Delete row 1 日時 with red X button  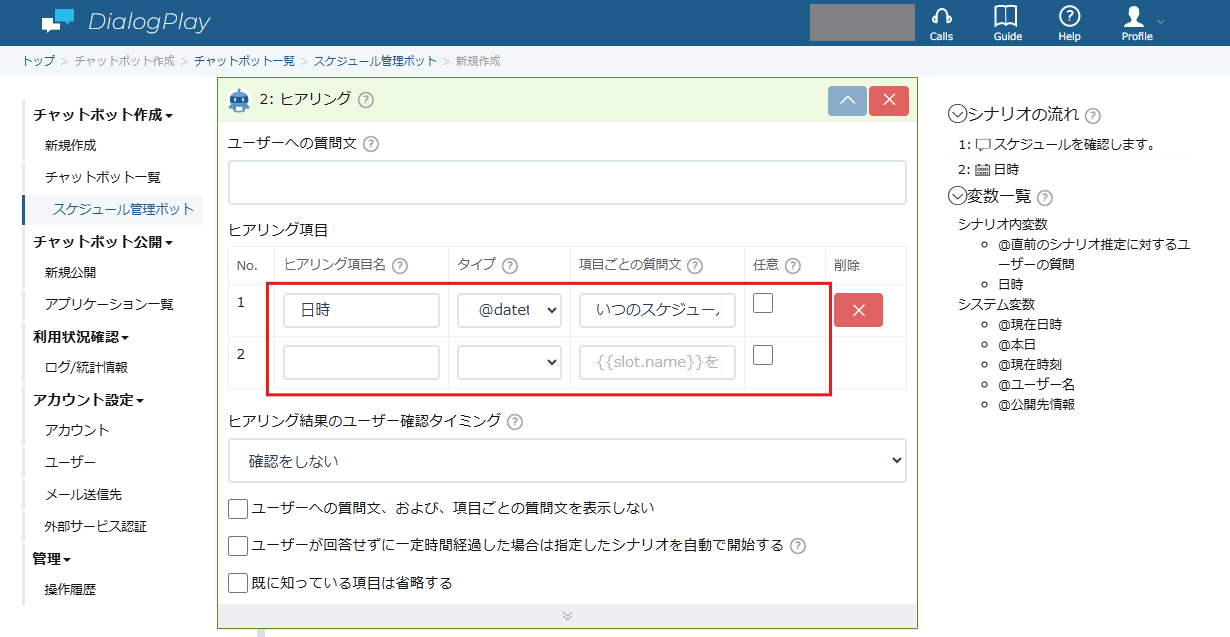(x=858, y=310)
